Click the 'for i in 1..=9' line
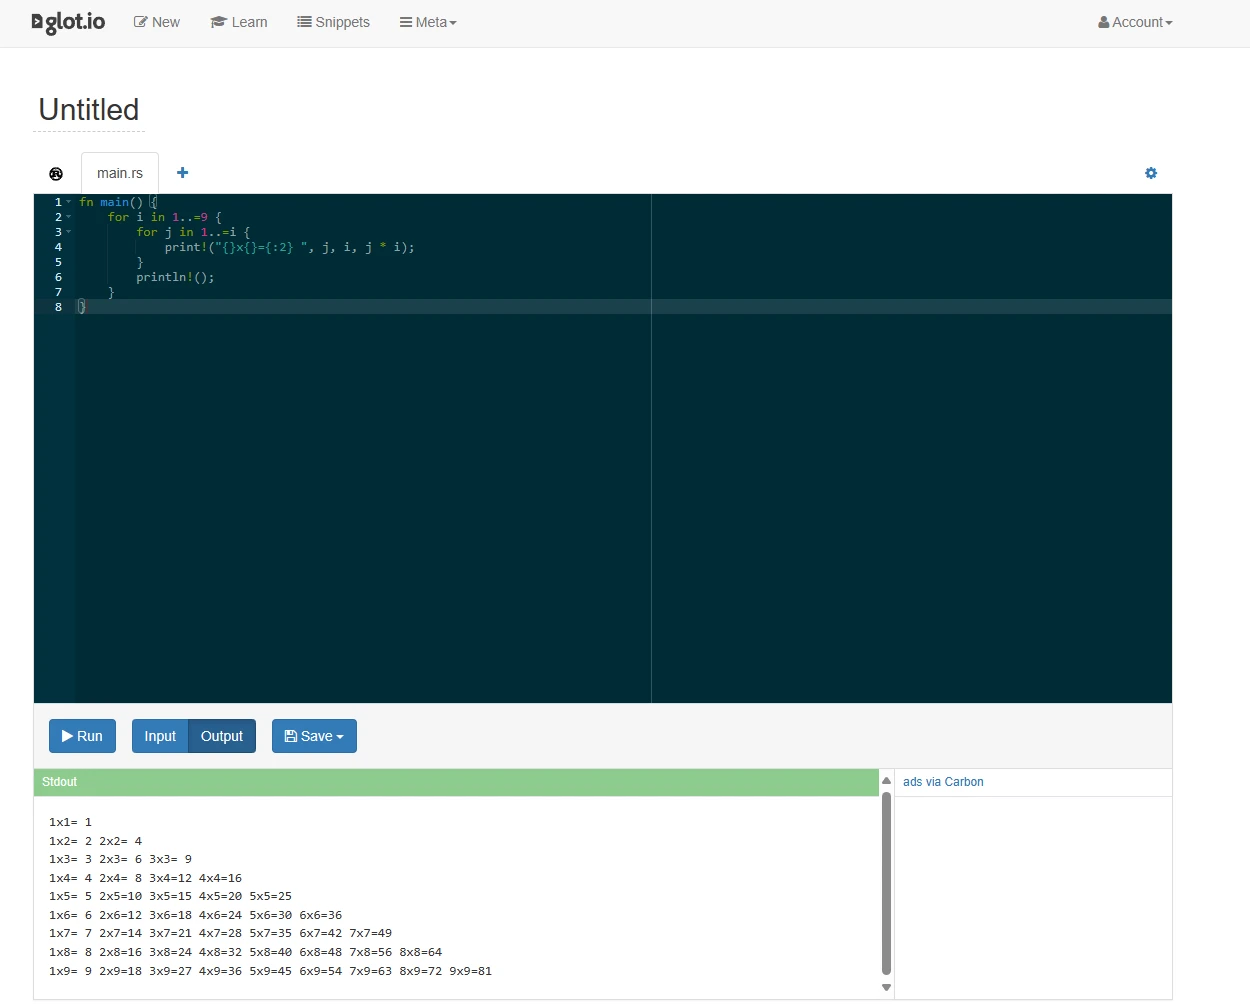The image size is (1250, 1008). pyautogui.click(x=165, y=217)
